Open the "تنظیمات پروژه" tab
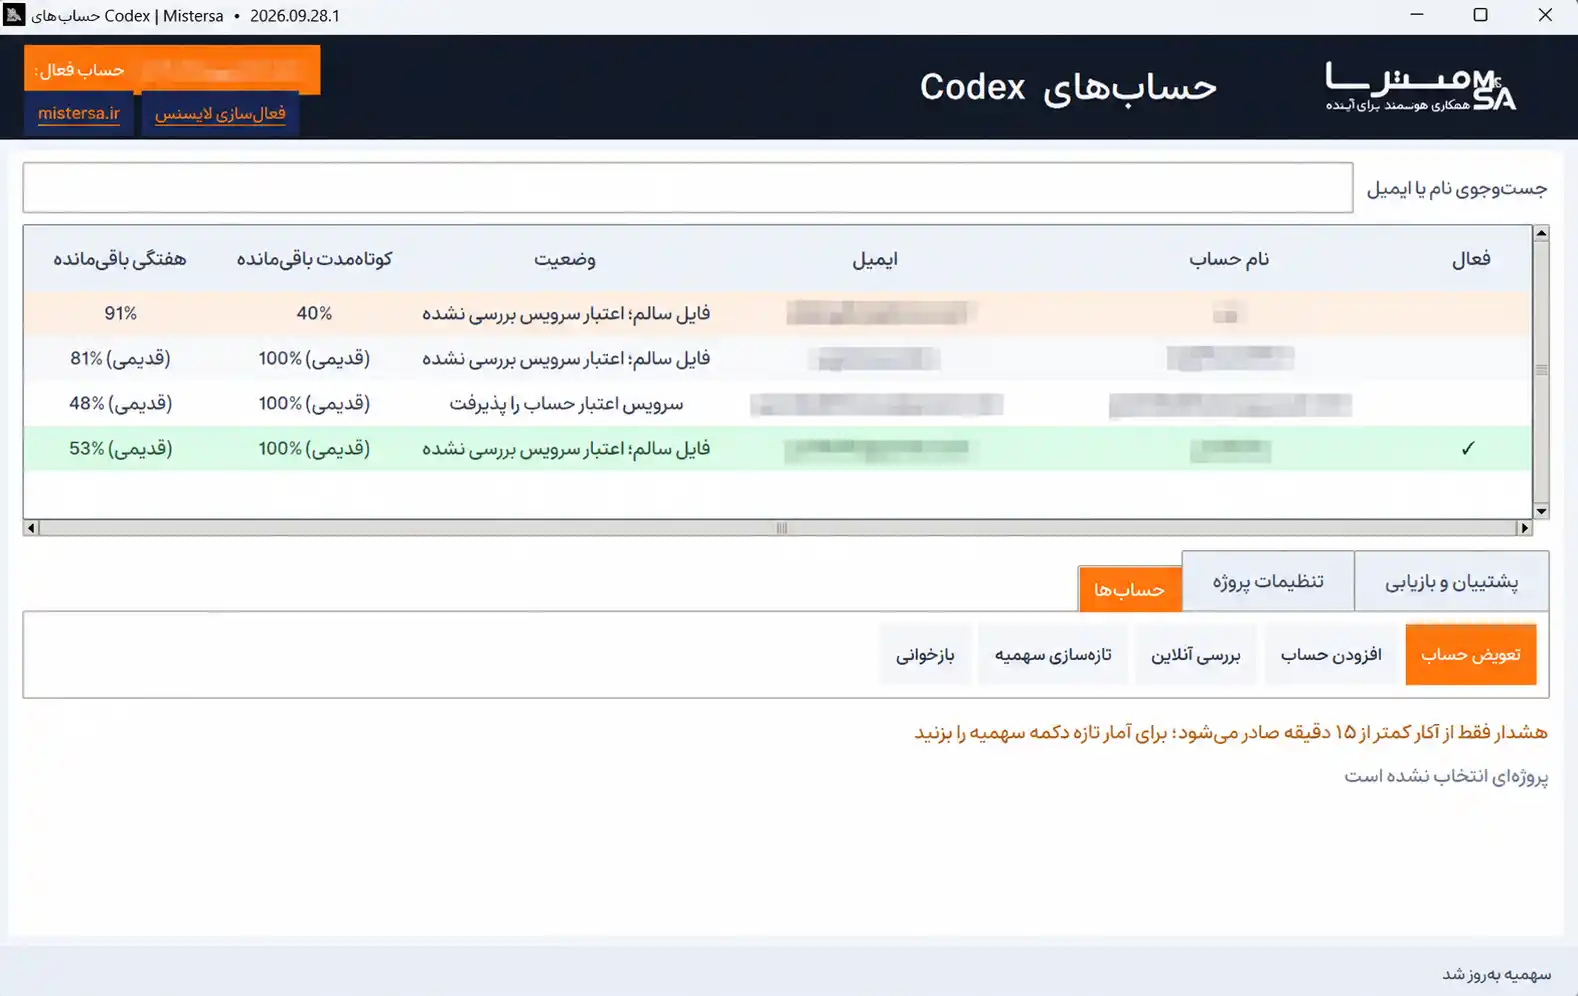The image size is (1578, 996). 1268,581
